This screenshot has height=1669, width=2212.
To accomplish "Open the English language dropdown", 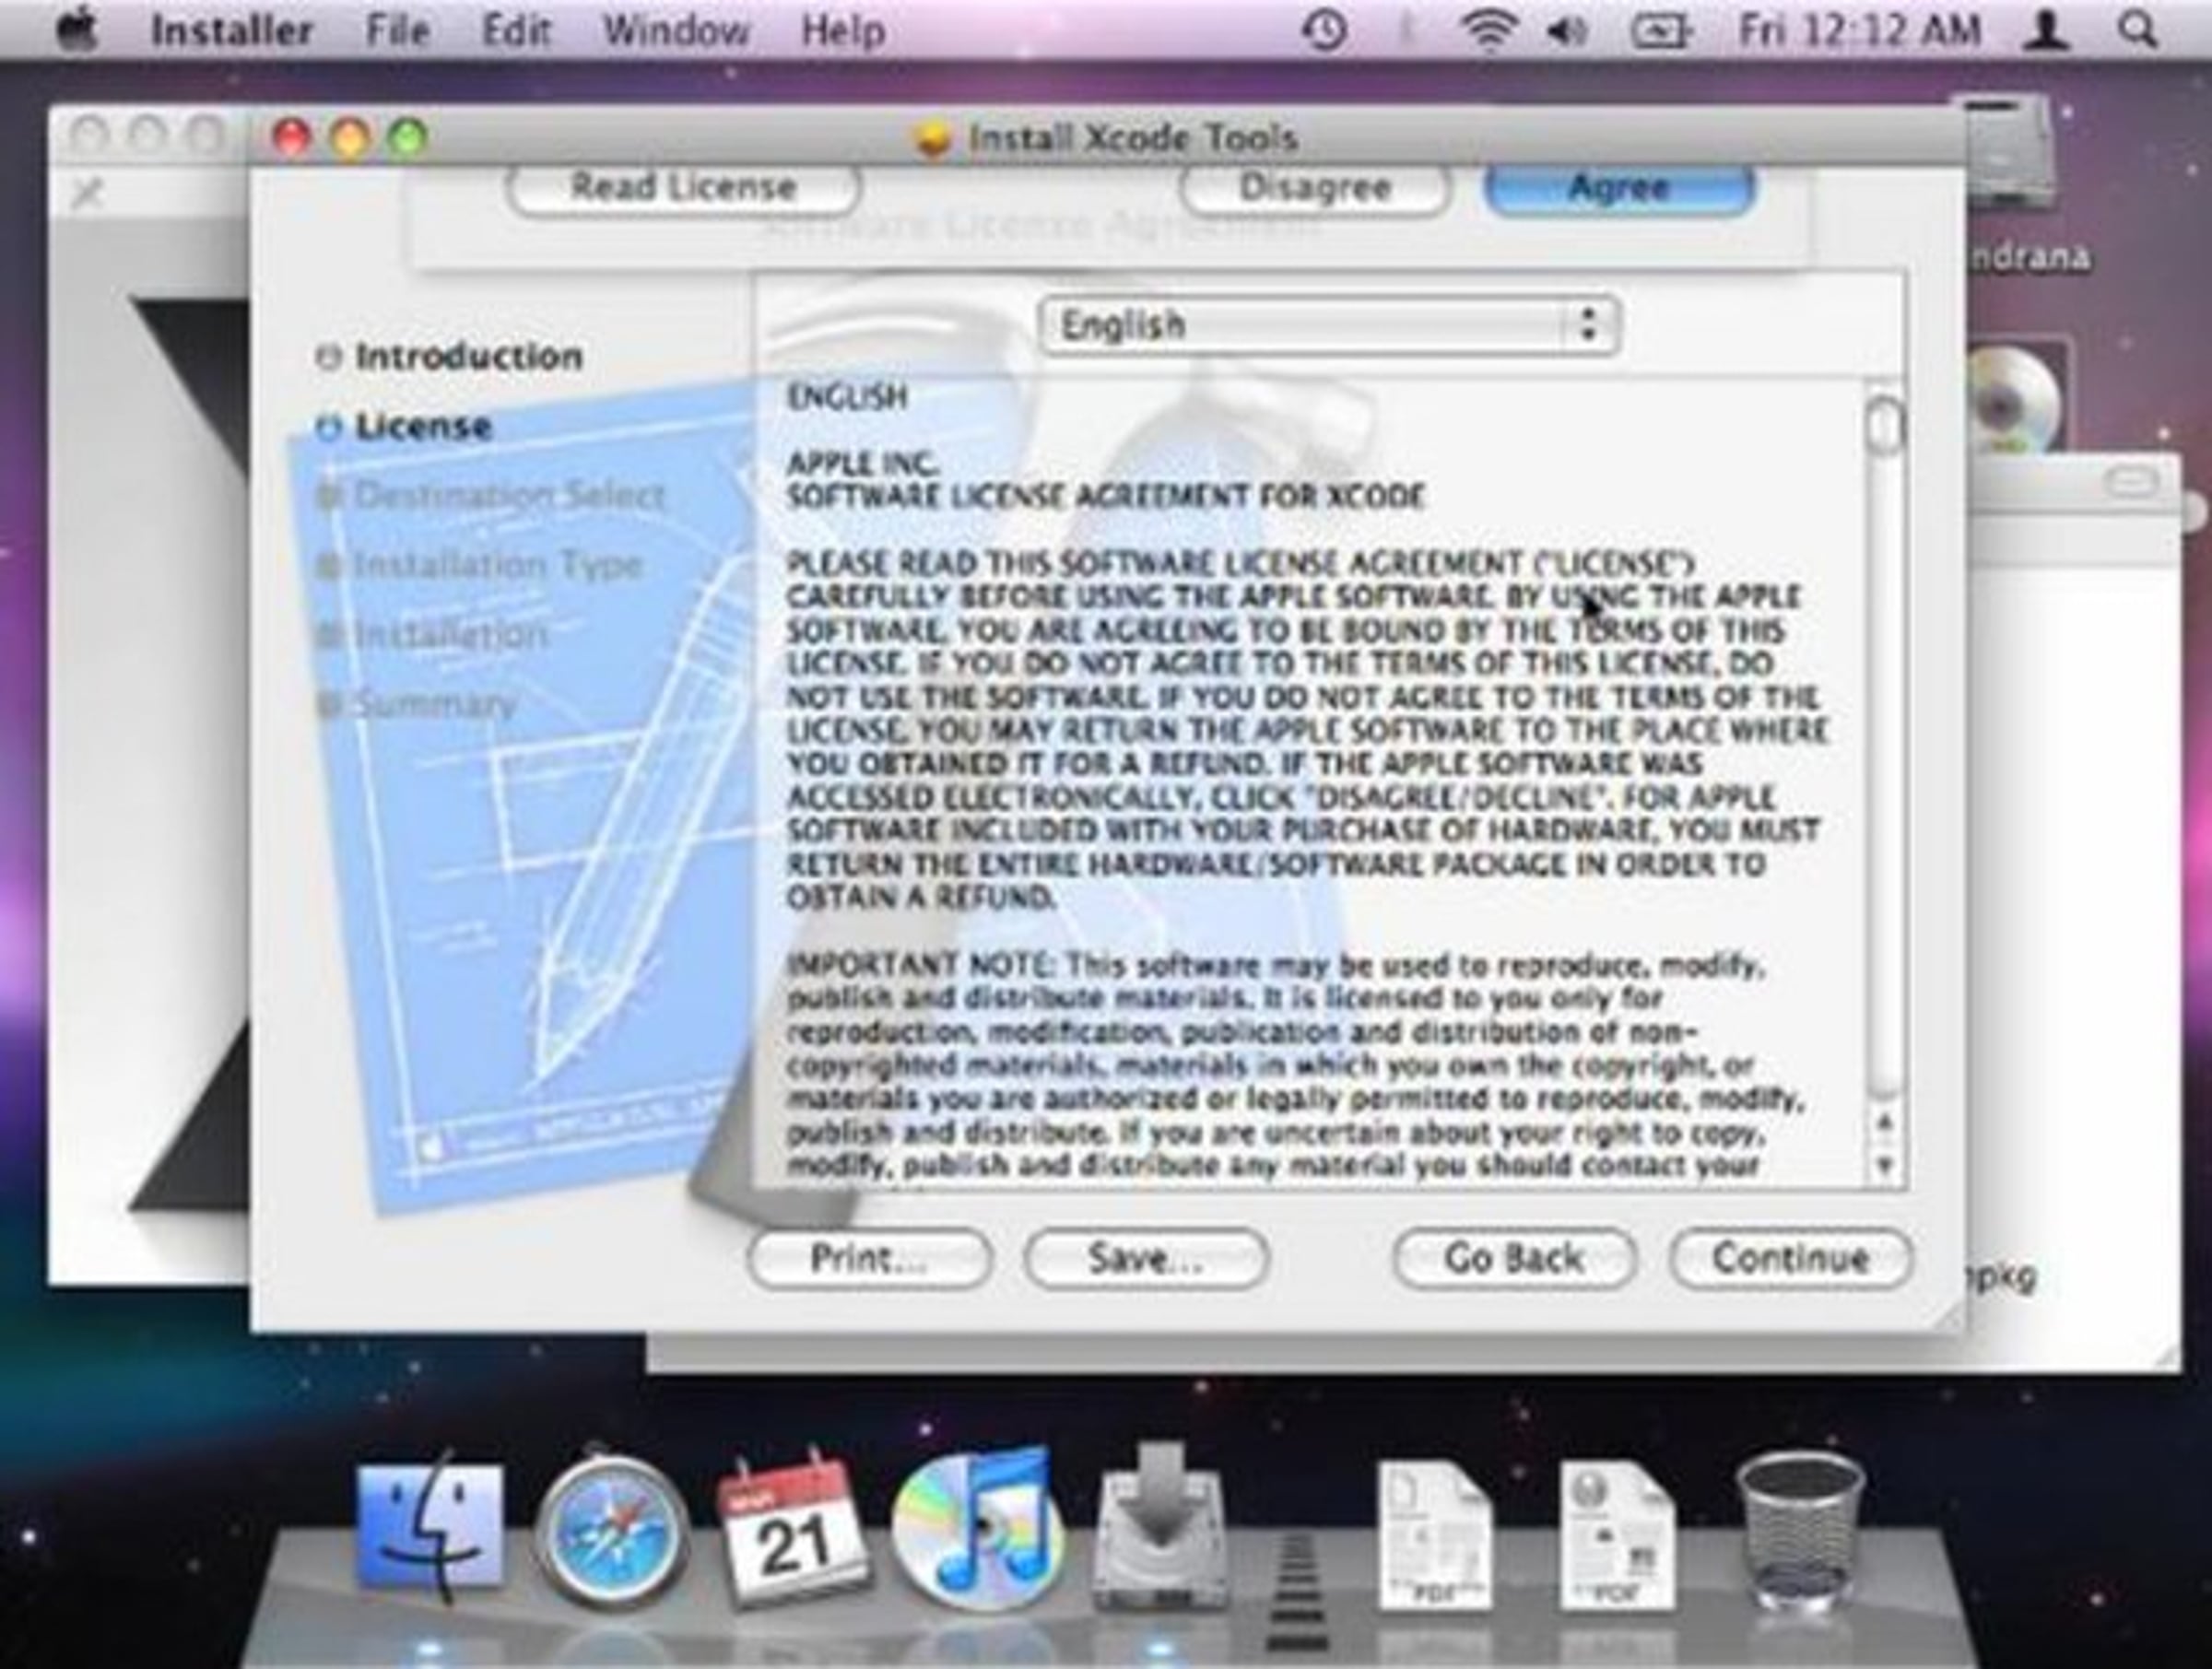I will tap(1329, 324).
